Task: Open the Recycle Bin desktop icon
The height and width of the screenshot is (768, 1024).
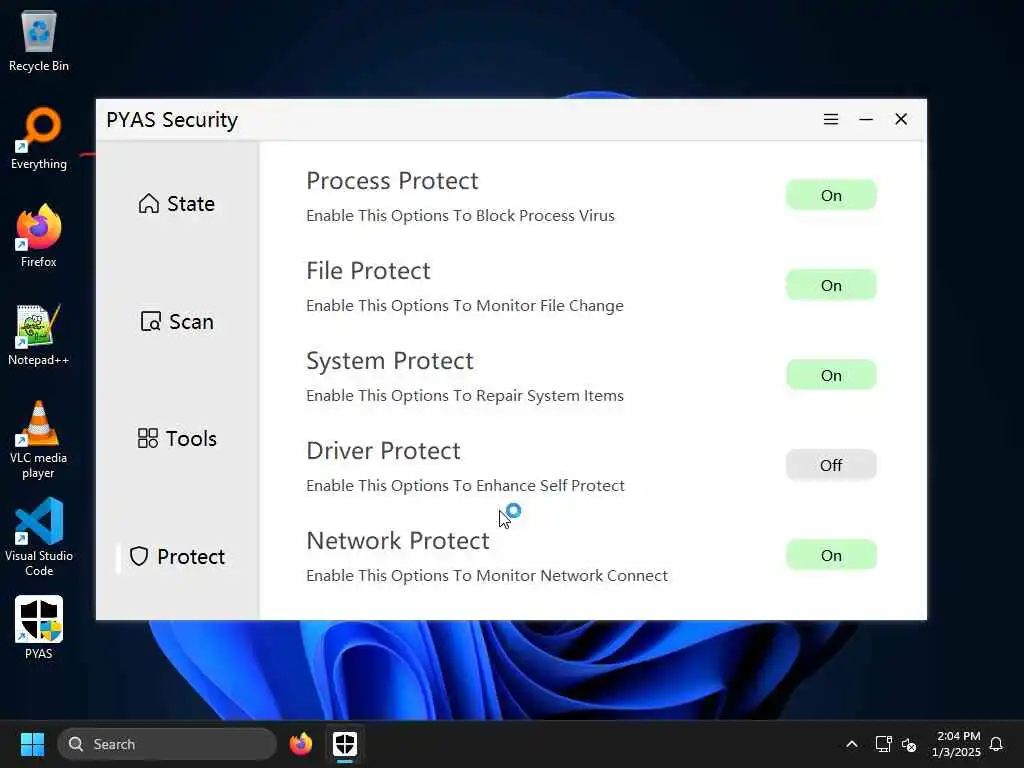Action: (39, 40)
